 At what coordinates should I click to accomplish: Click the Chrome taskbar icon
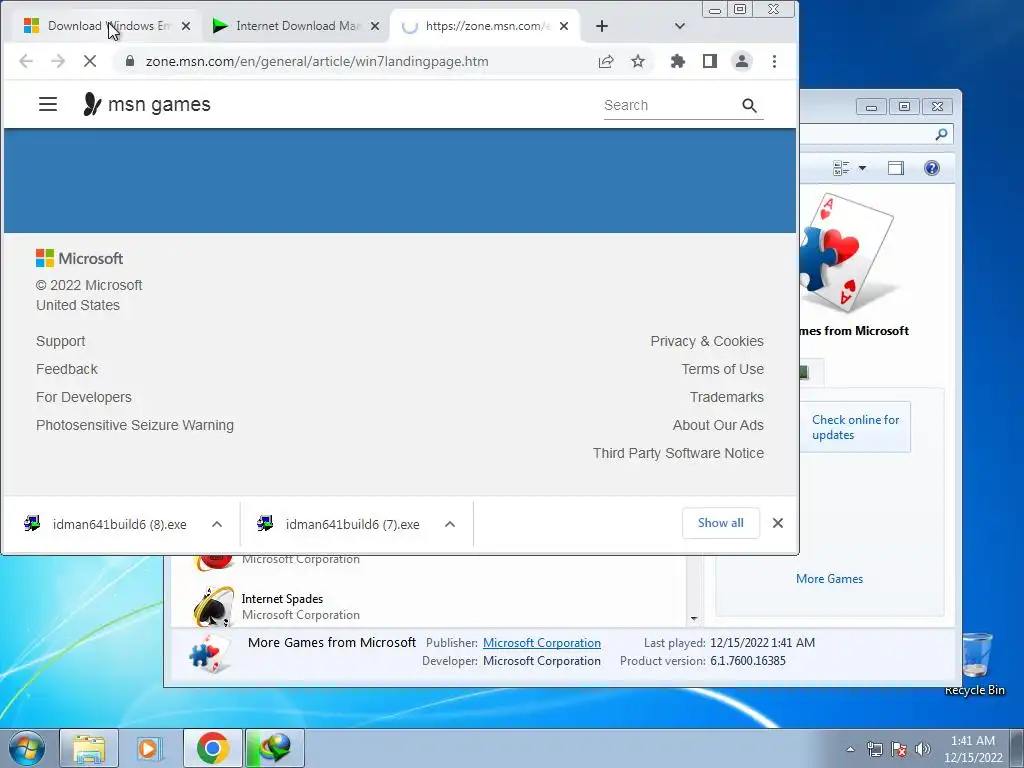[x=212, y=748]
